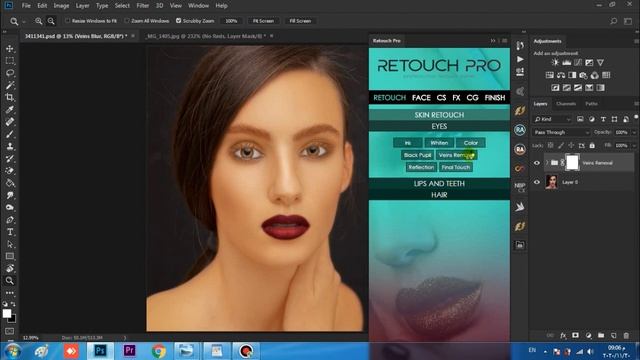Delete layer using trash icon
This screenshot has height=360, width=640.
(626, 336)
